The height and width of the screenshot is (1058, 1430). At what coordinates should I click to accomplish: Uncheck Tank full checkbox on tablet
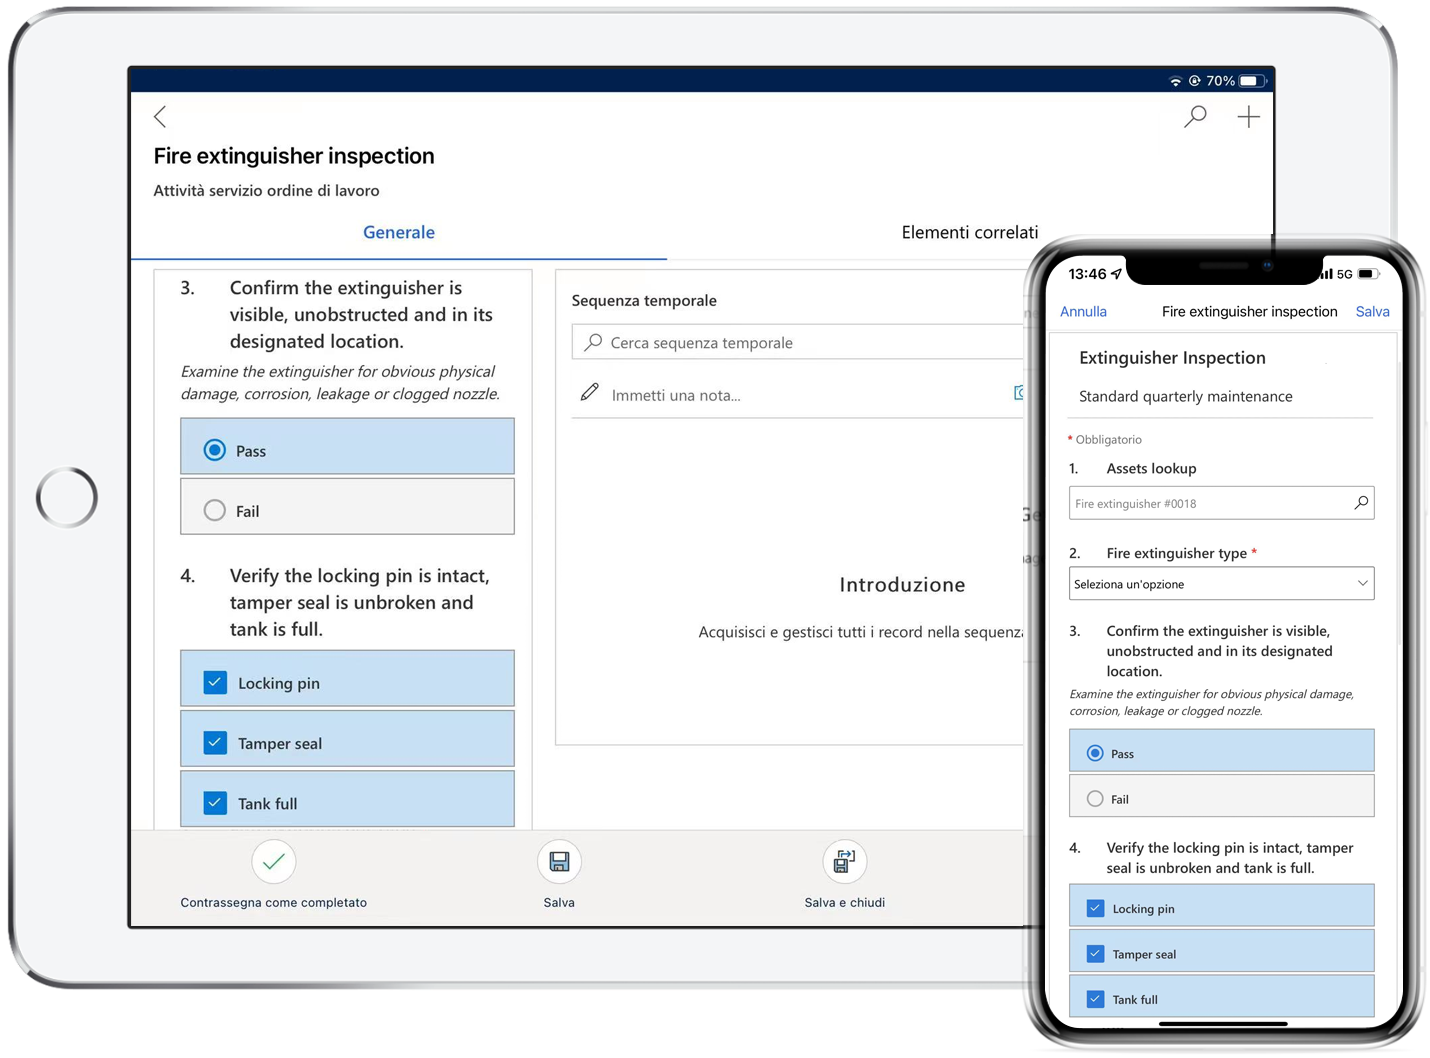(215, 803)
